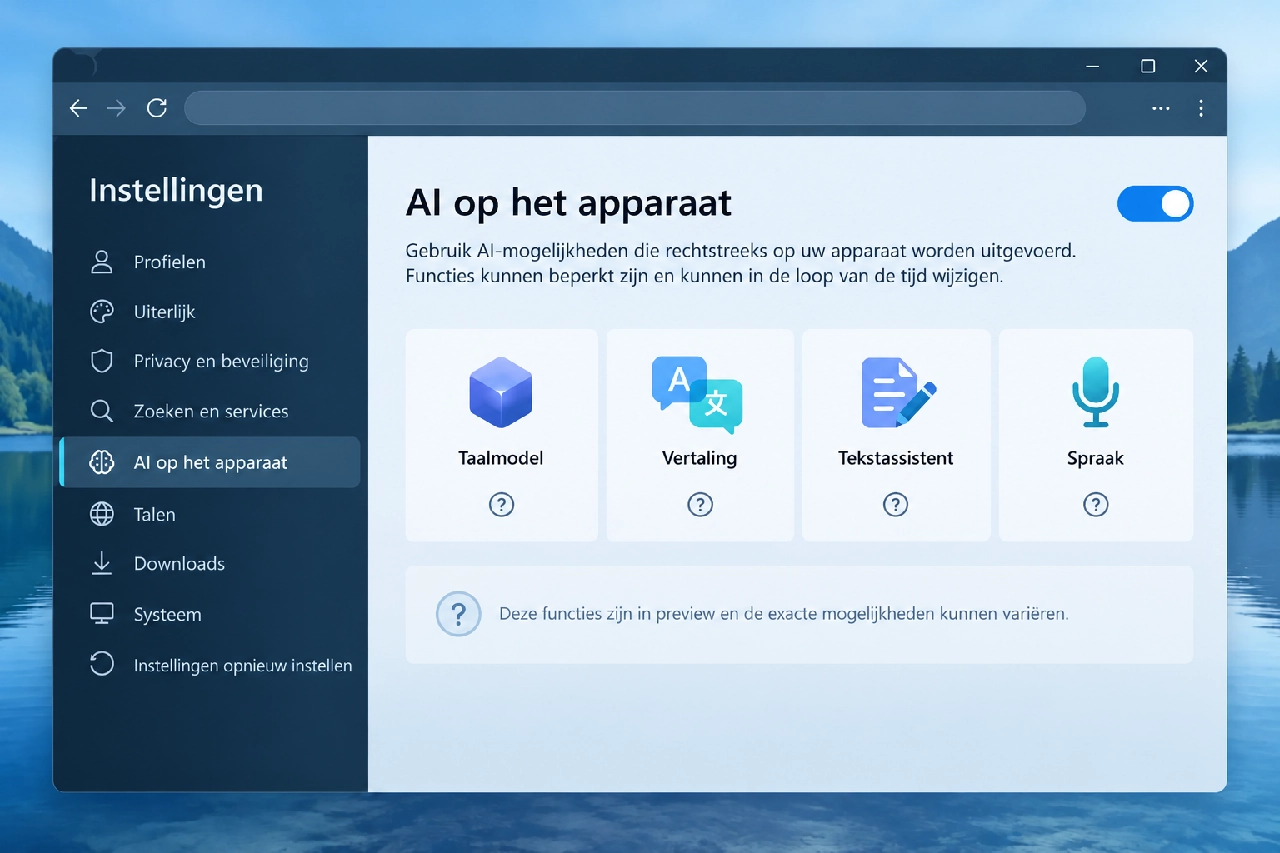Click the preview notice text 'Deze functies zijn in preview'
The height and width of the screenshot is (853, 1280).
coord(607,614)
